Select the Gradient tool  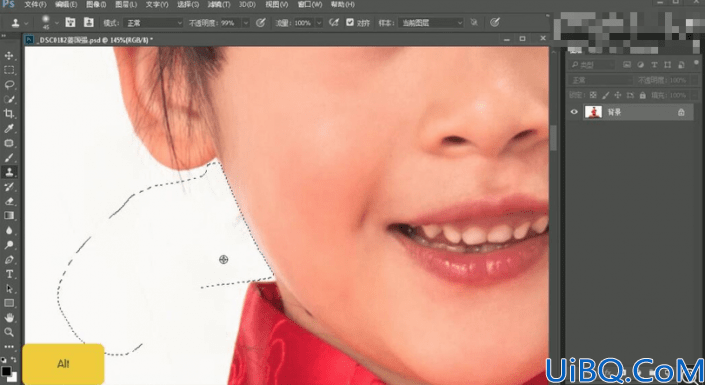pos(9,216)
